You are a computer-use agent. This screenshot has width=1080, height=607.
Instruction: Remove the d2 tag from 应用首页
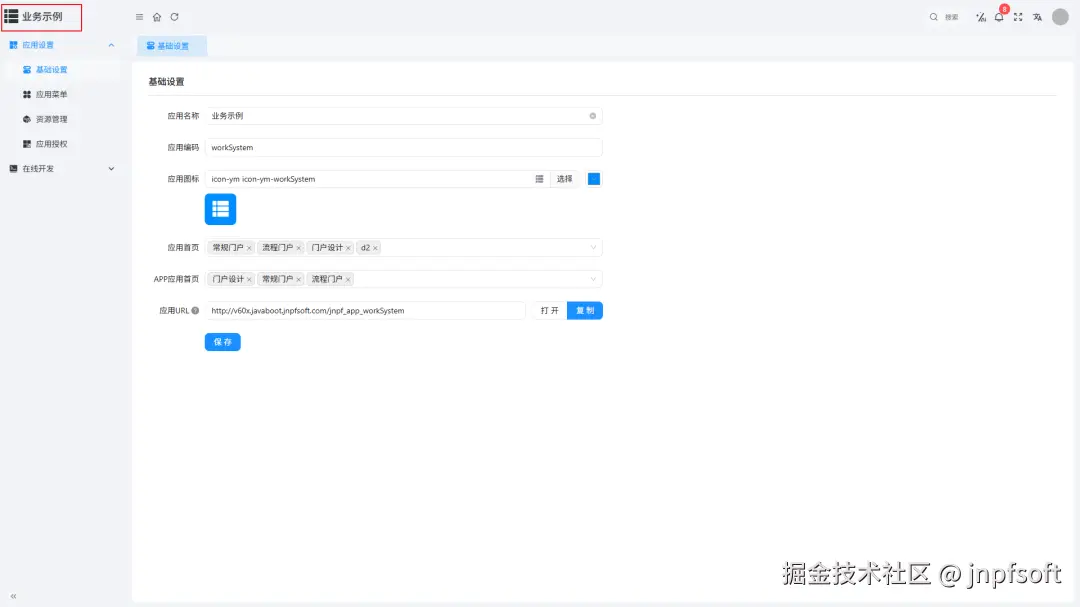(375, 247)
